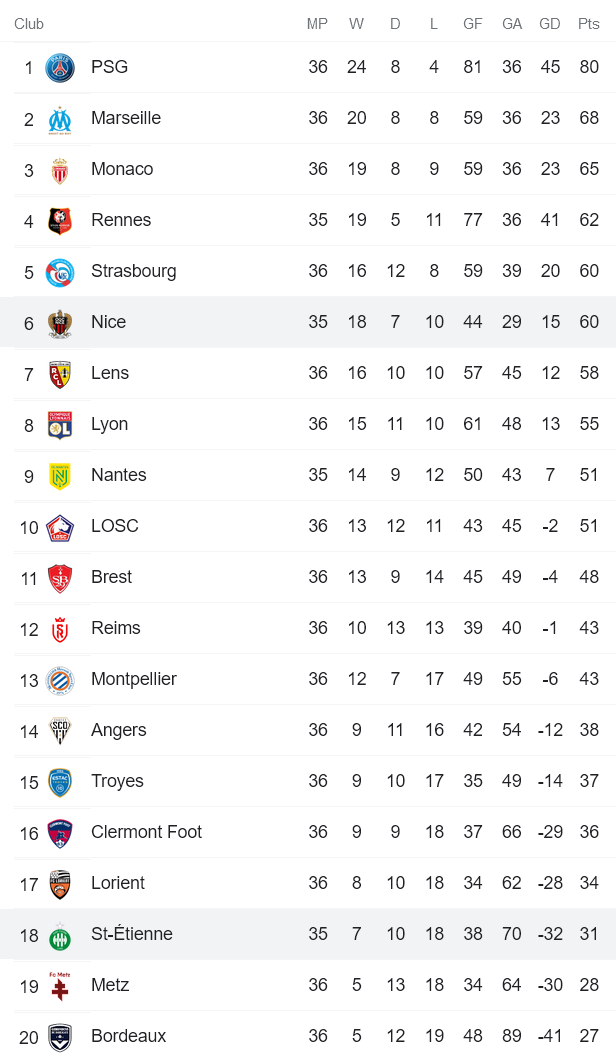Screen dimensions: 616x1063
Task: Click the Bordeaux club crest
Action: pos(60,1037)
